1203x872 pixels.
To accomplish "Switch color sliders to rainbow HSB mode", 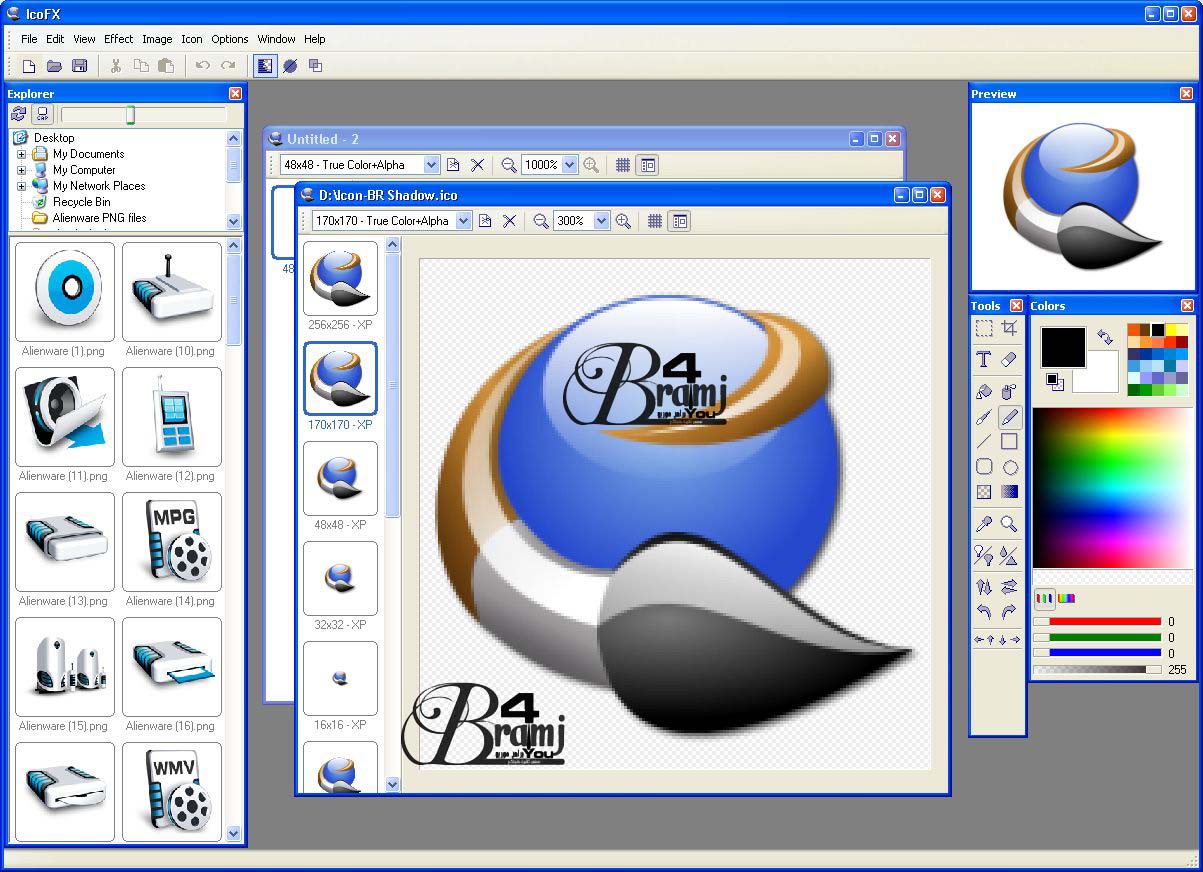I will (x=1067, y=598).
